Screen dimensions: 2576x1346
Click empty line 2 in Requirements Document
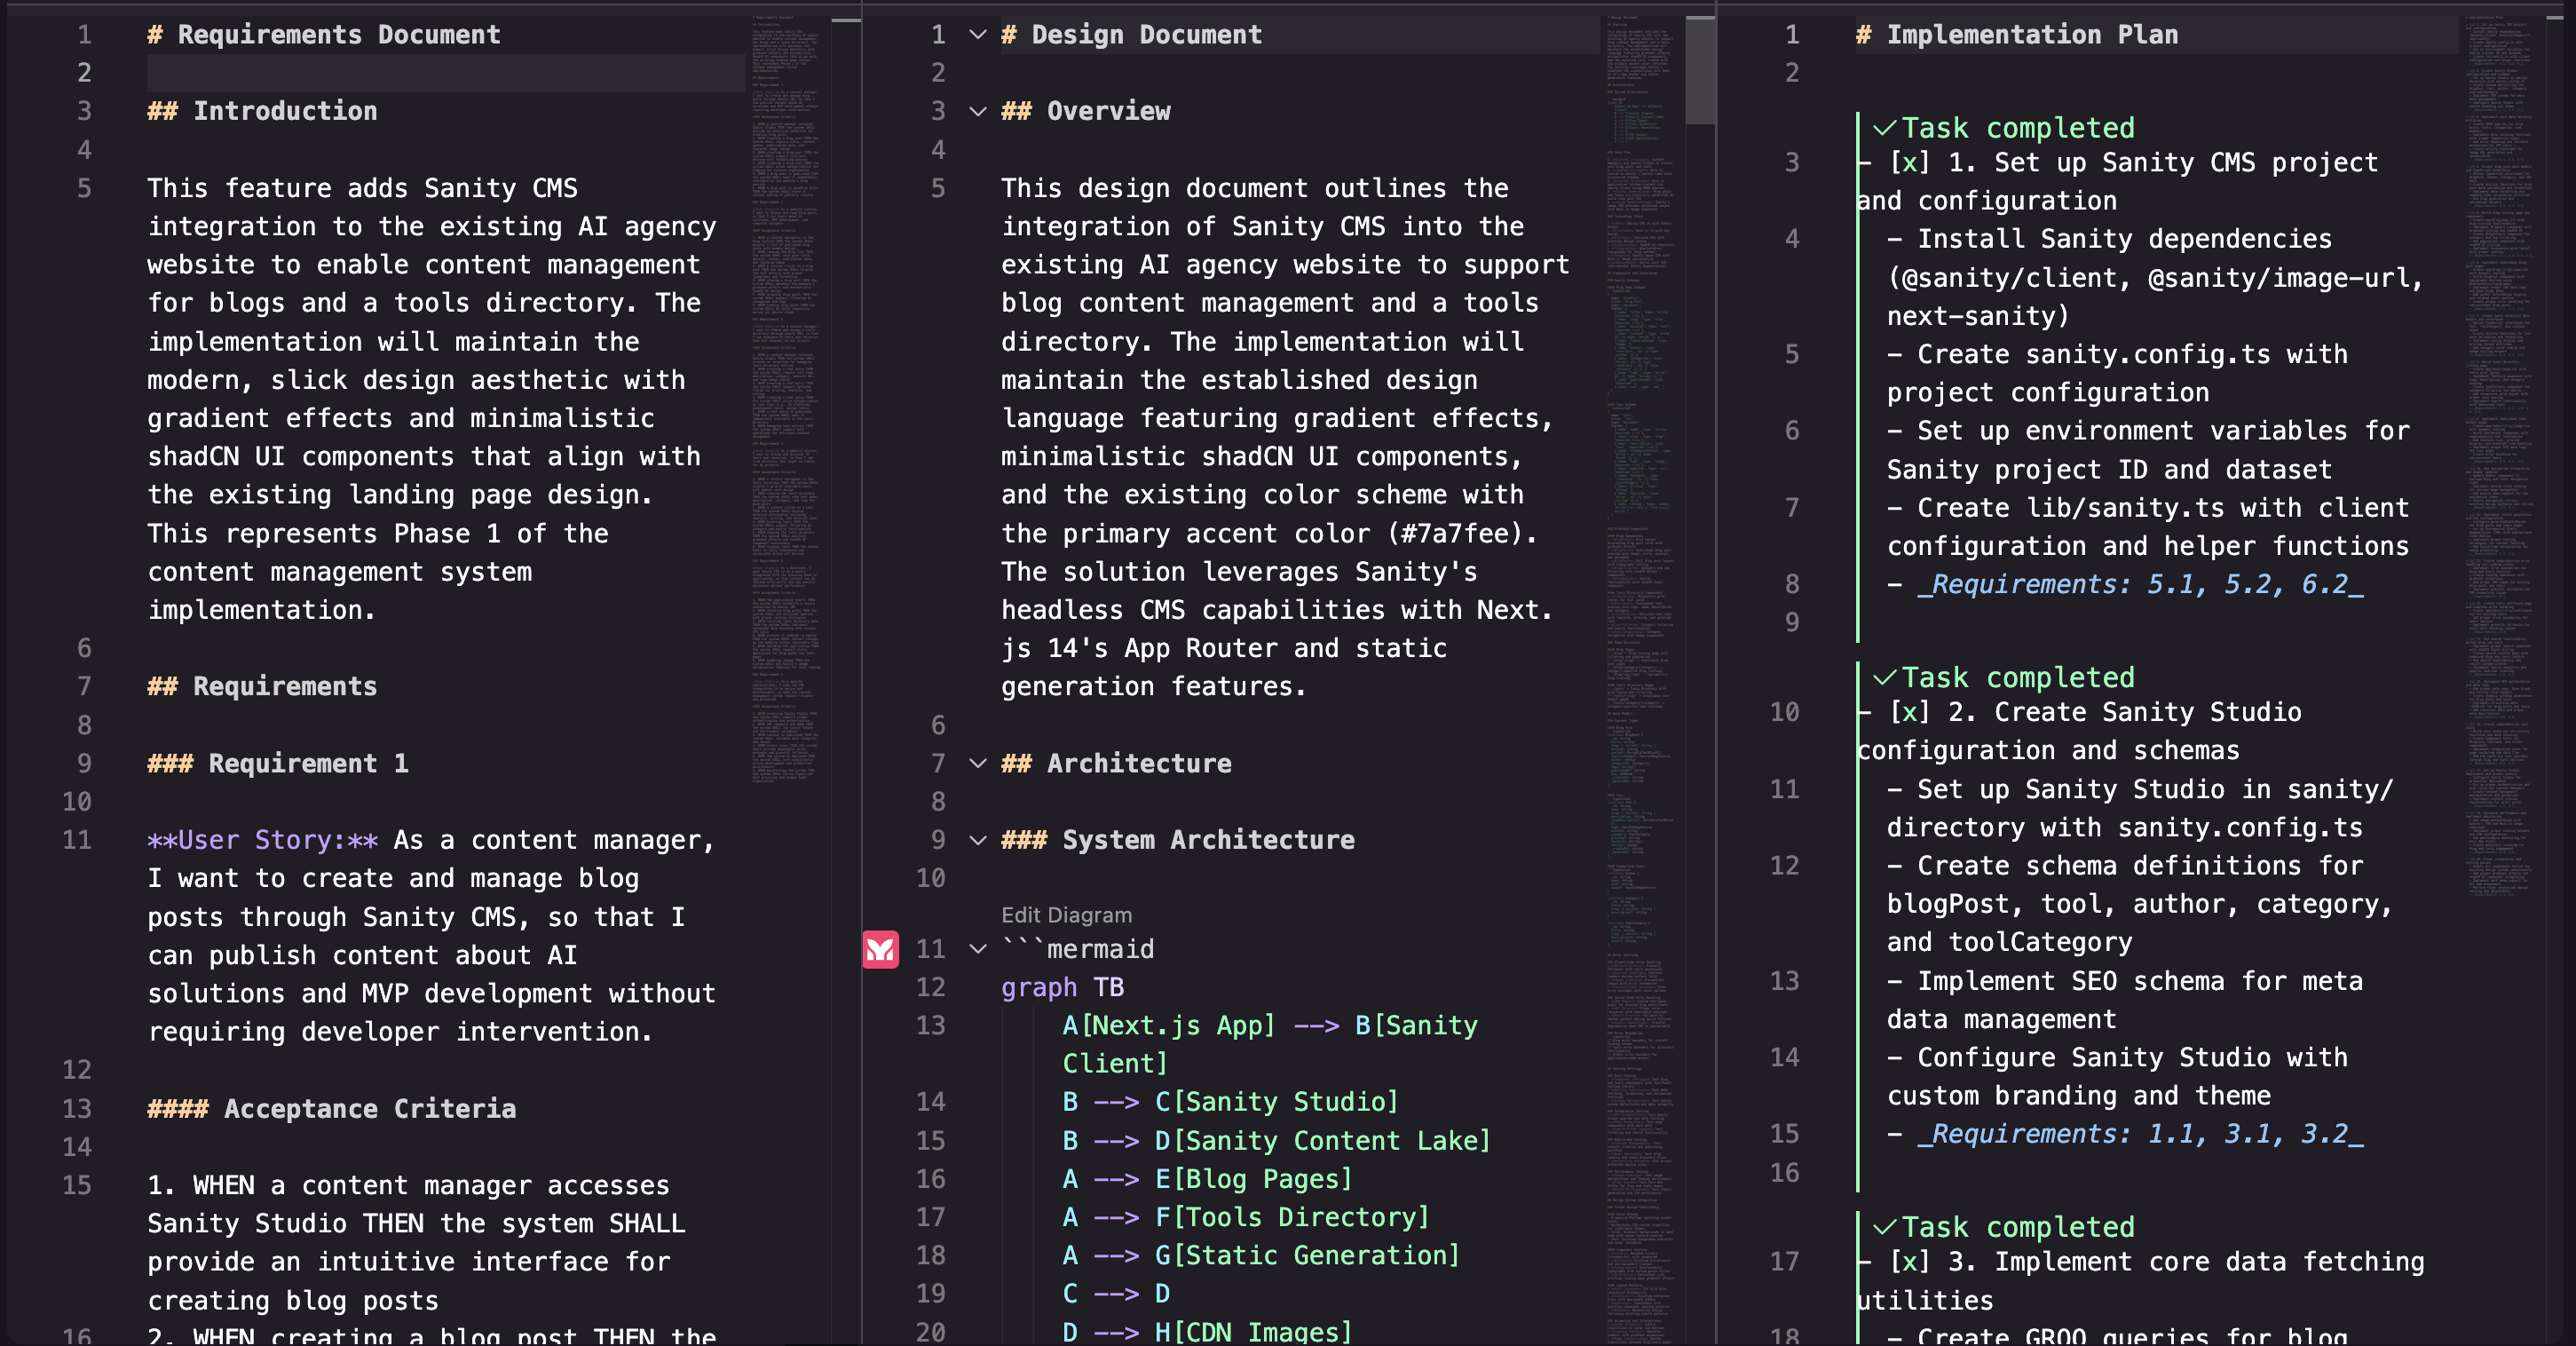coord(446,73)
